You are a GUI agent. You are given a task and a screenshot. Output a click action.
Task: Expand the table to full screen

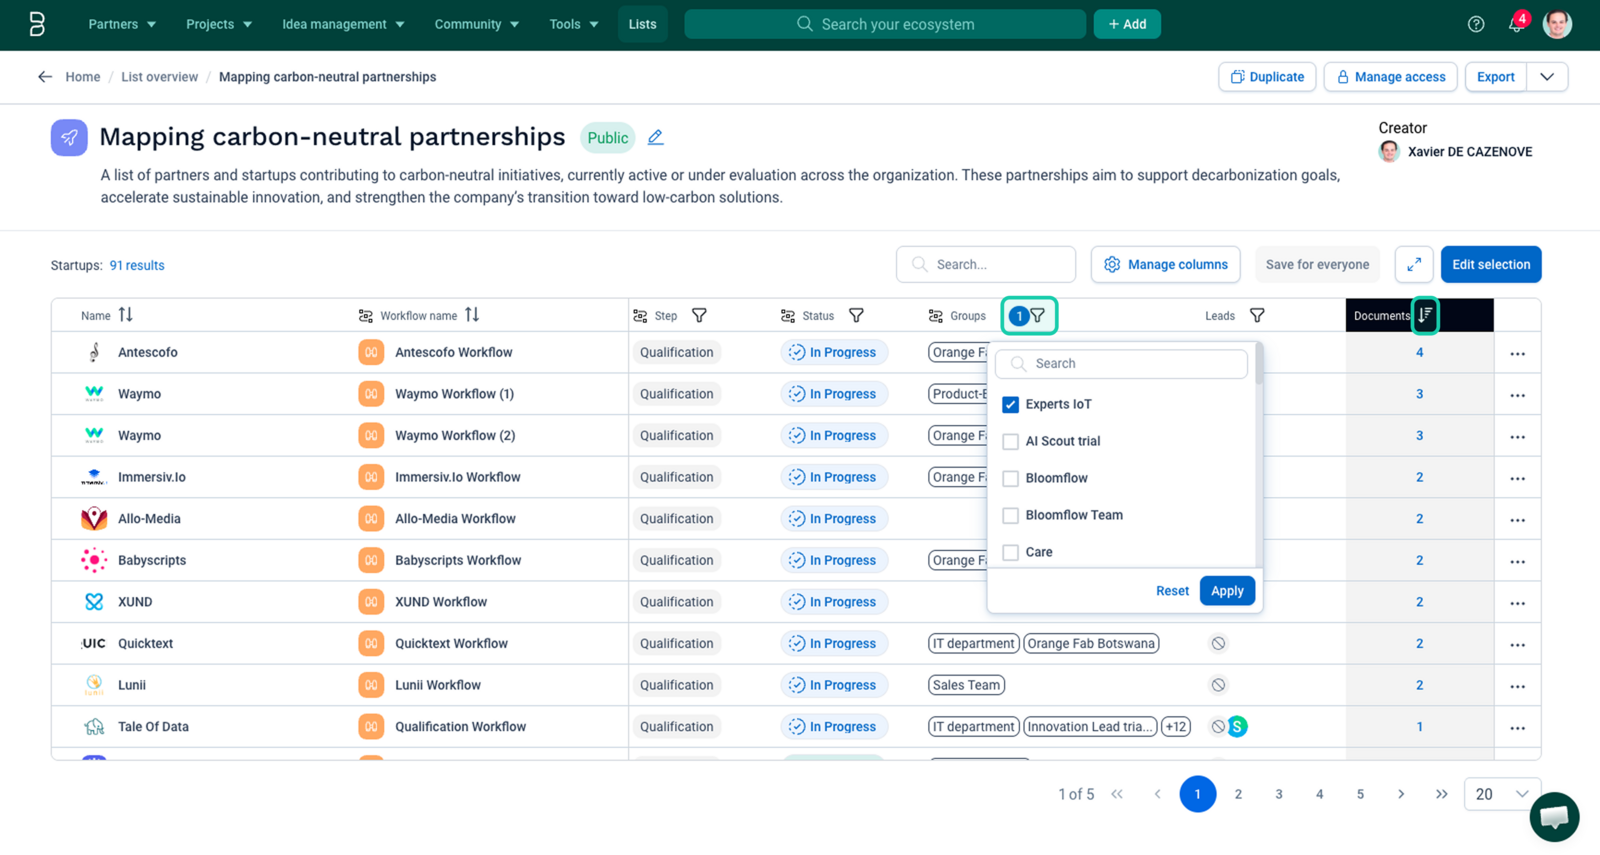[1414, 265]
